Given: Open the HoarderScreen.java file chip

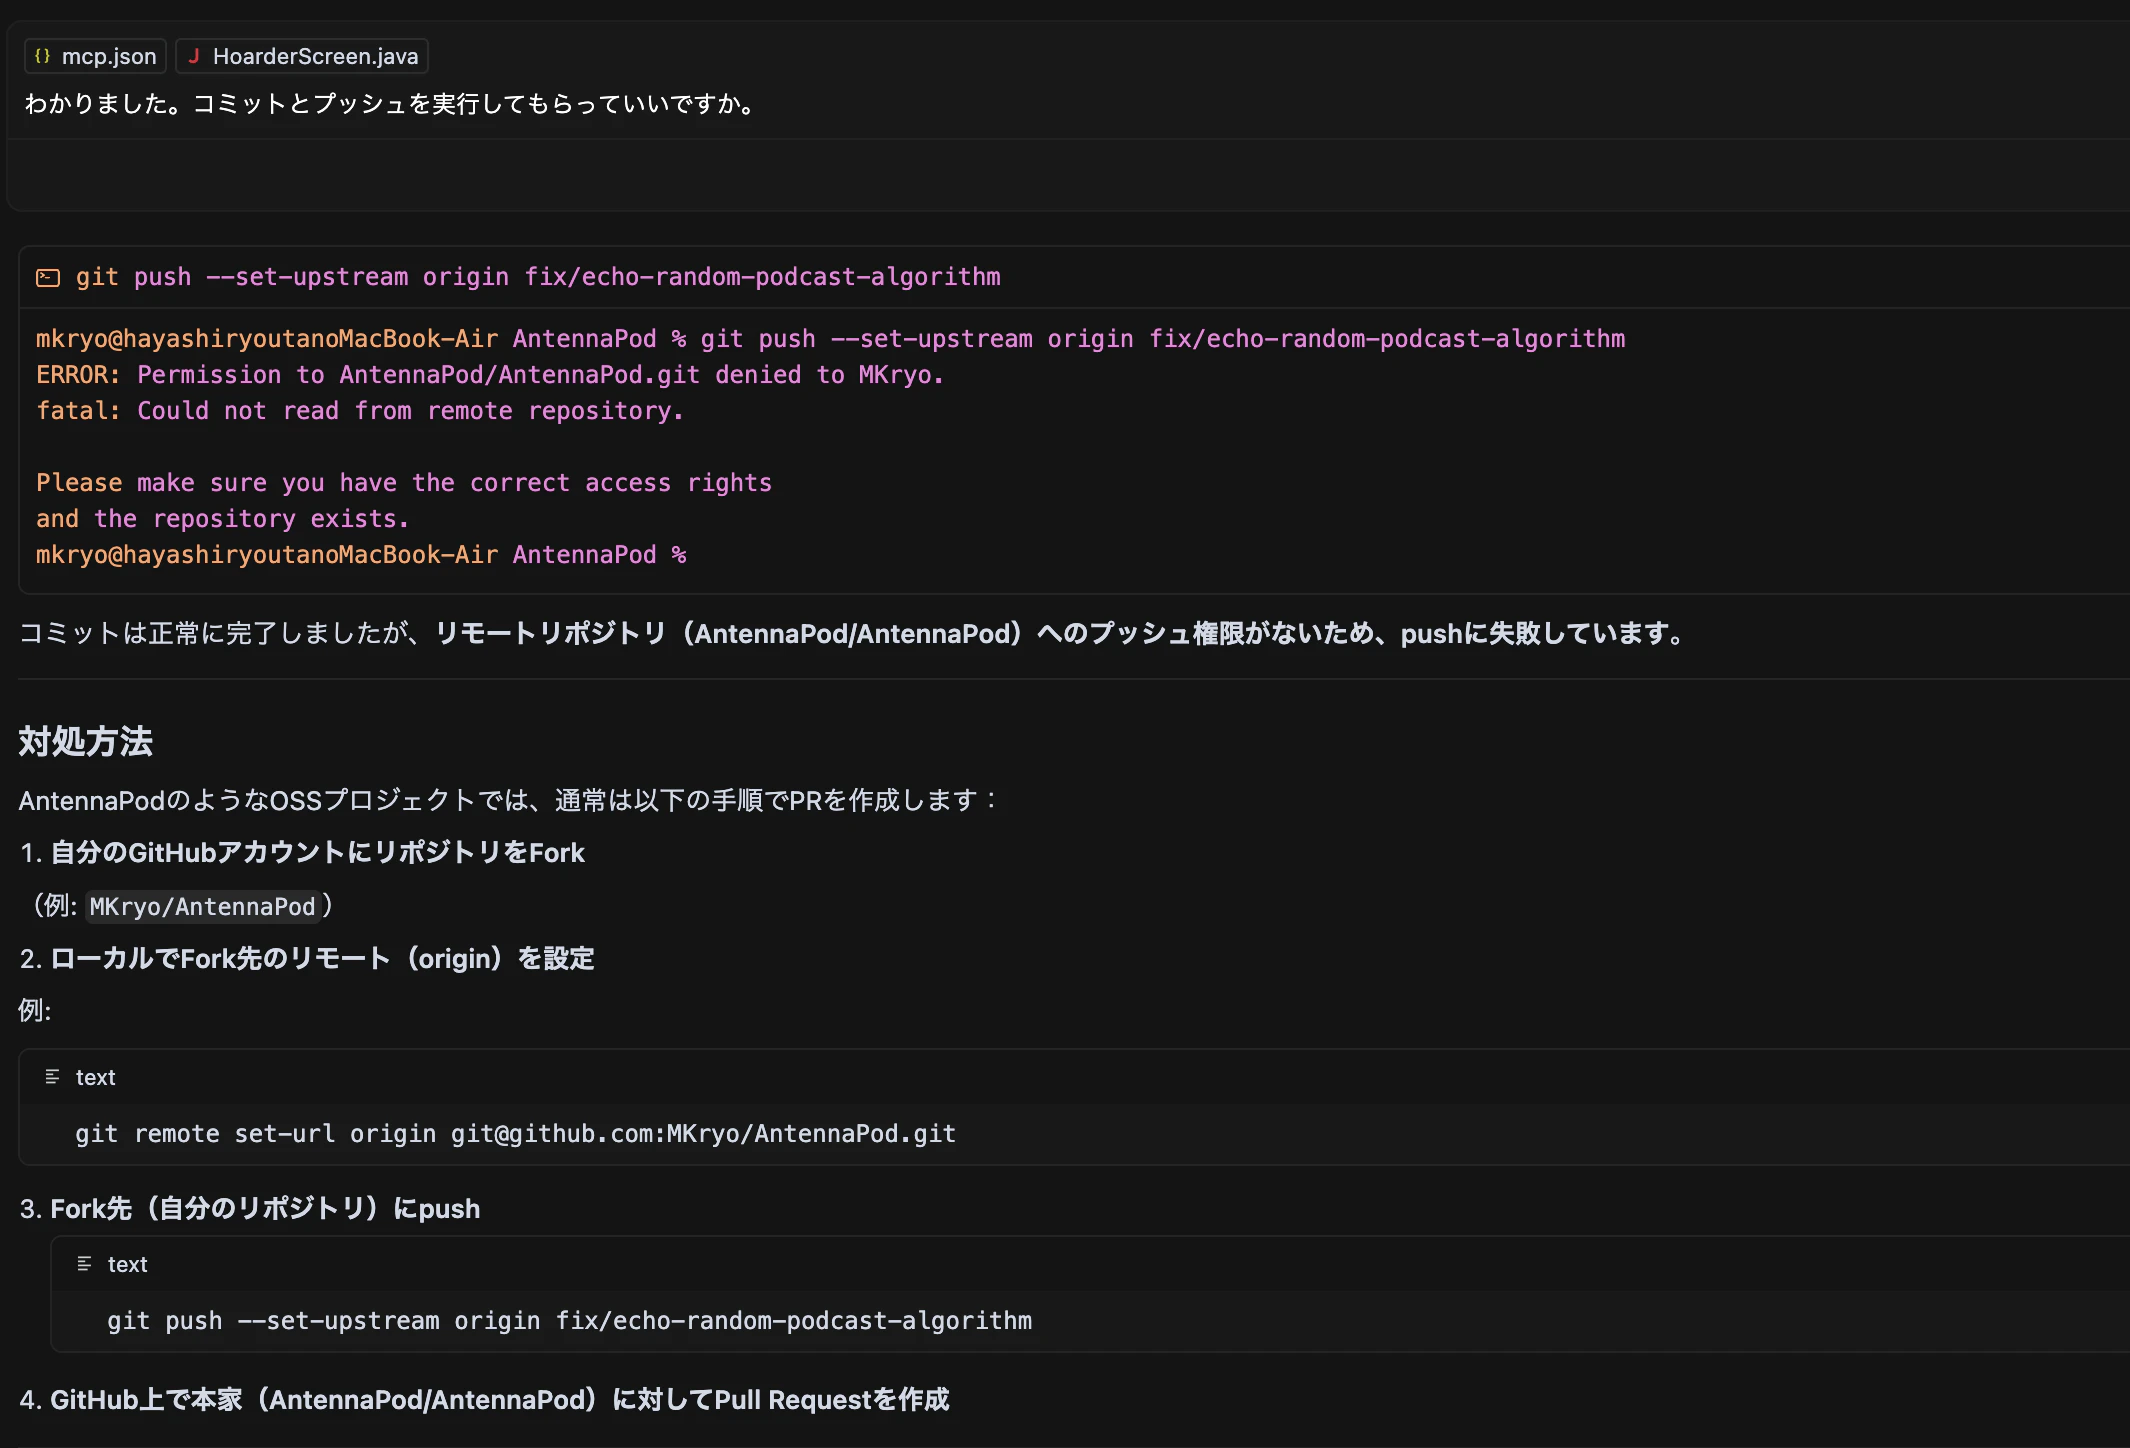Looking at the screenshot, I should [302, 56].
